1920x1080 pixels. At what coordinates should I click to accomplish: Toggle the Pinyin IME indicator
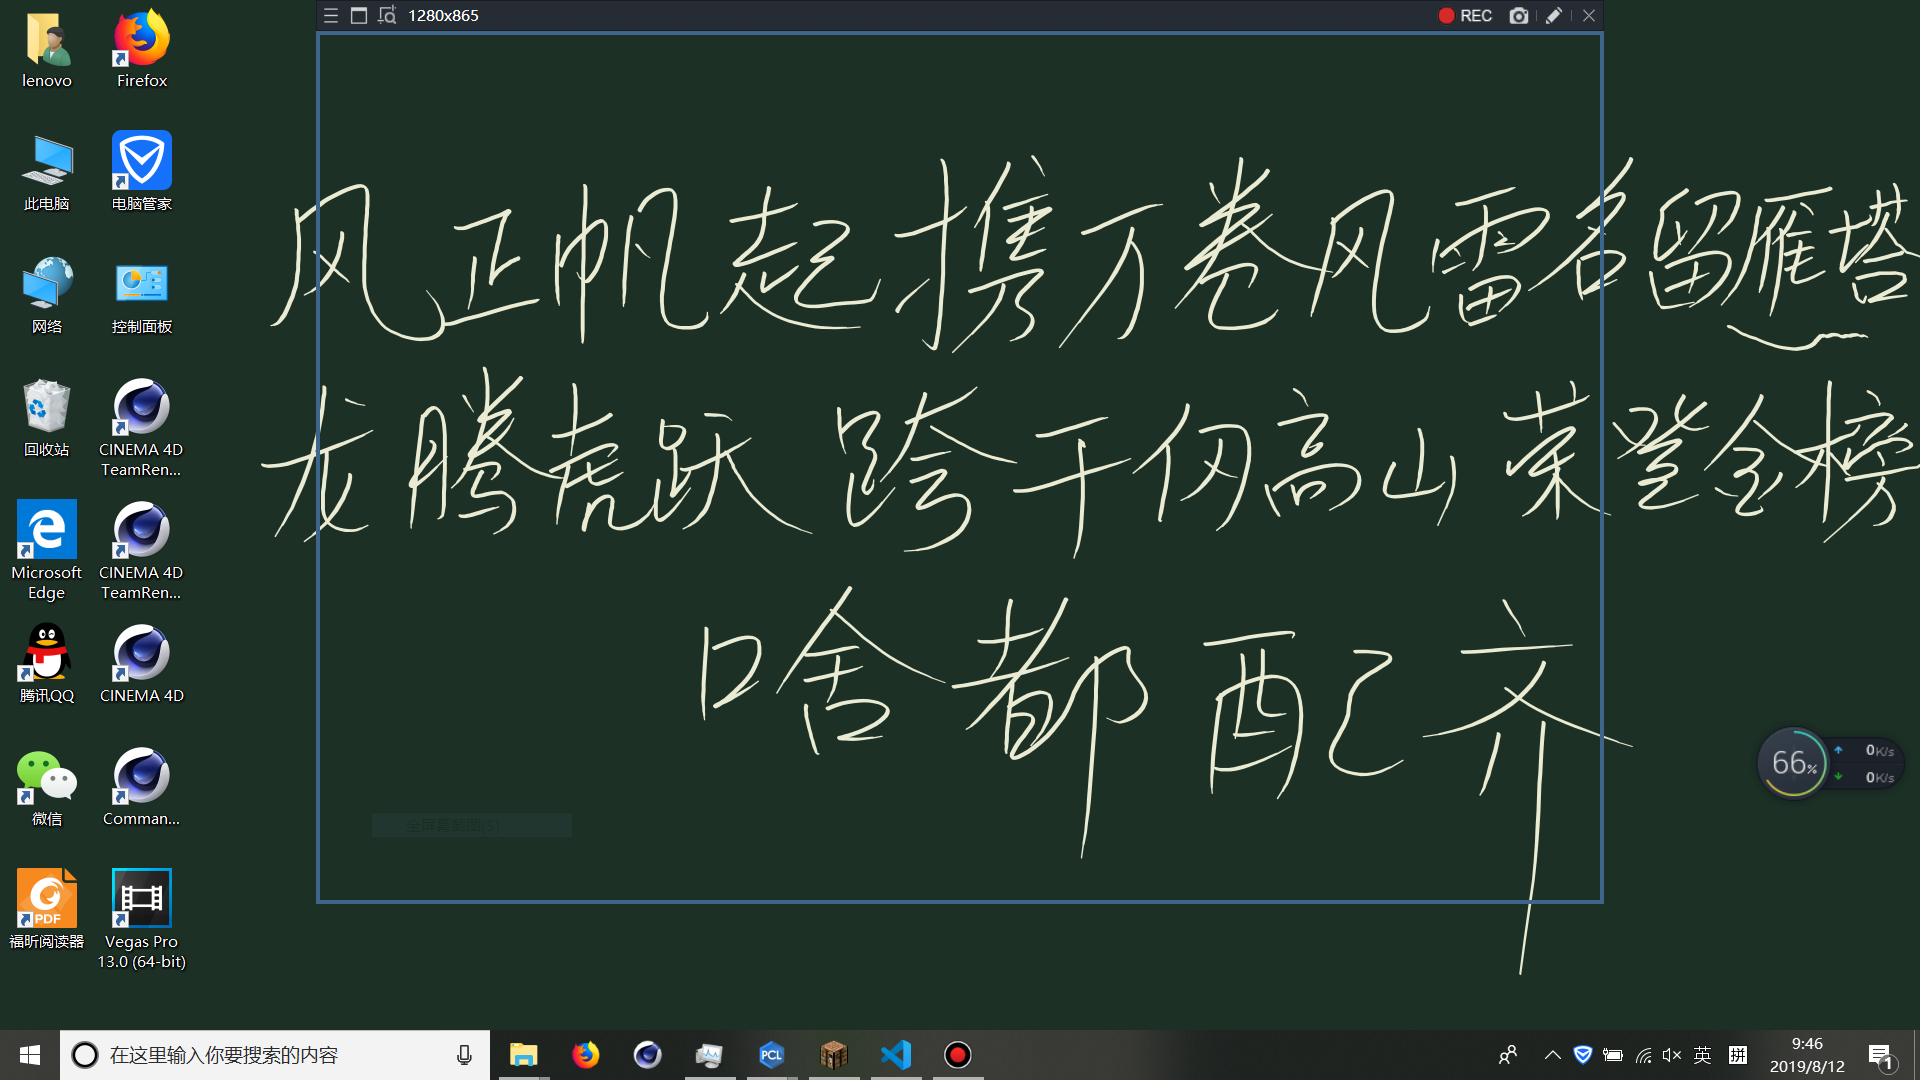[x=1738, y=1055]
